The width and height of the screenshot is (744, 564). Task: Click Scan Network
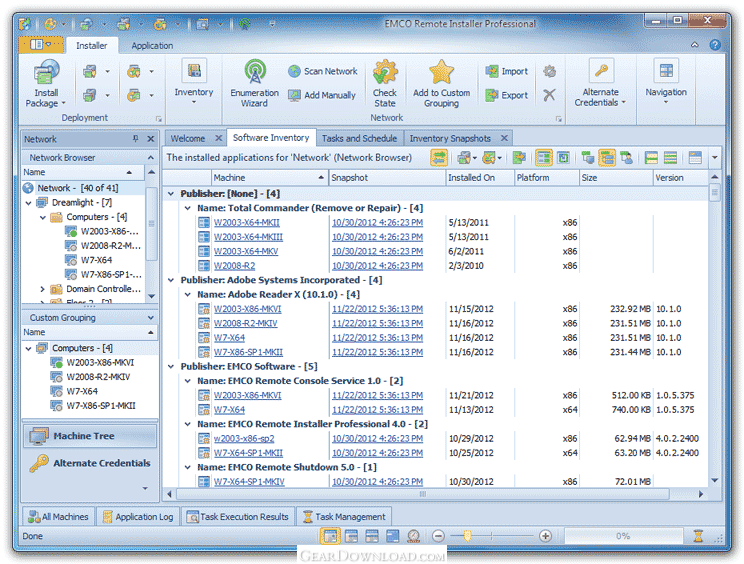click(323, 71)
